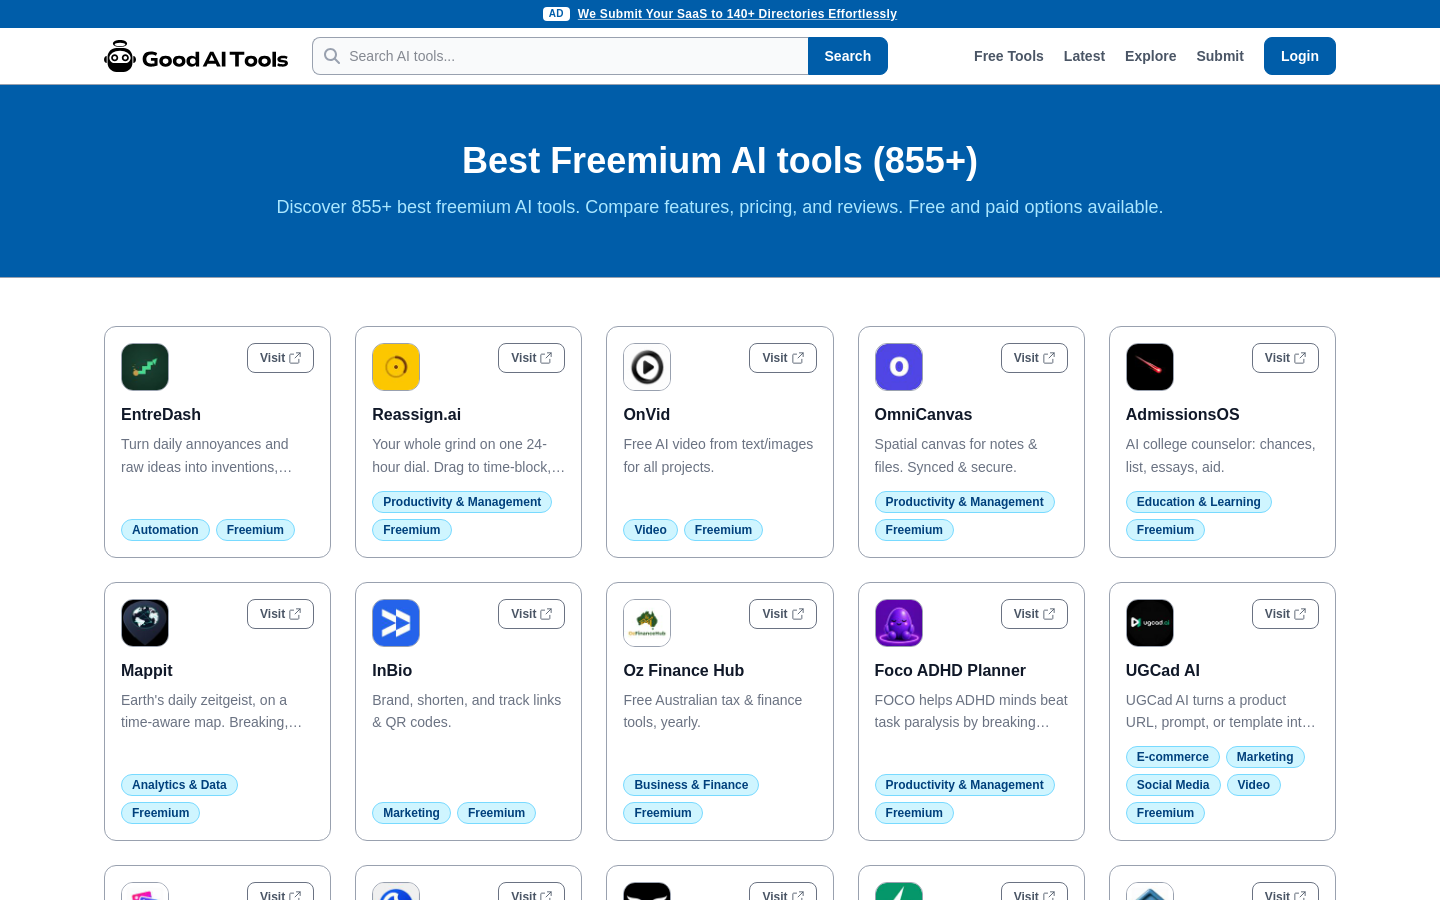Screen dimensions: 1440x900
Task: Open the EntreDash title link
Action: point(161,415)
